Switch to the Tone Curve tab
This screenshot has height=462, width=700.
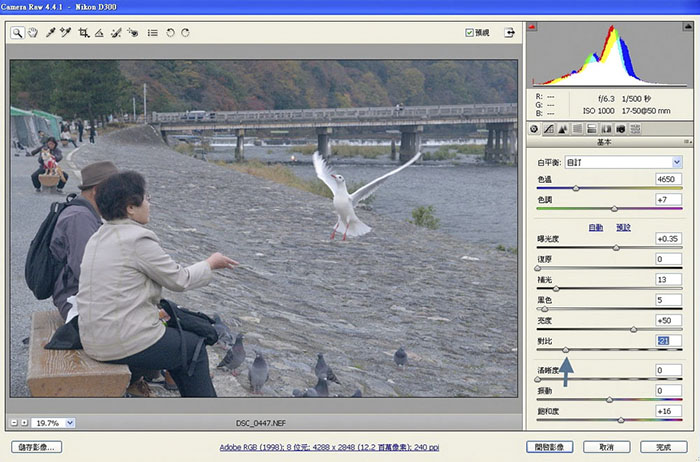548,129
